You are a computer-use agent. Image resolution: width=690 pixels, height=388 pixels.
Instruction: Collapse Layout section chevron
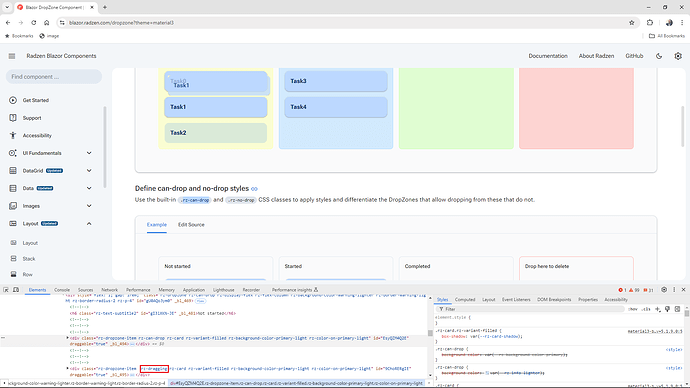click(89, 223)
